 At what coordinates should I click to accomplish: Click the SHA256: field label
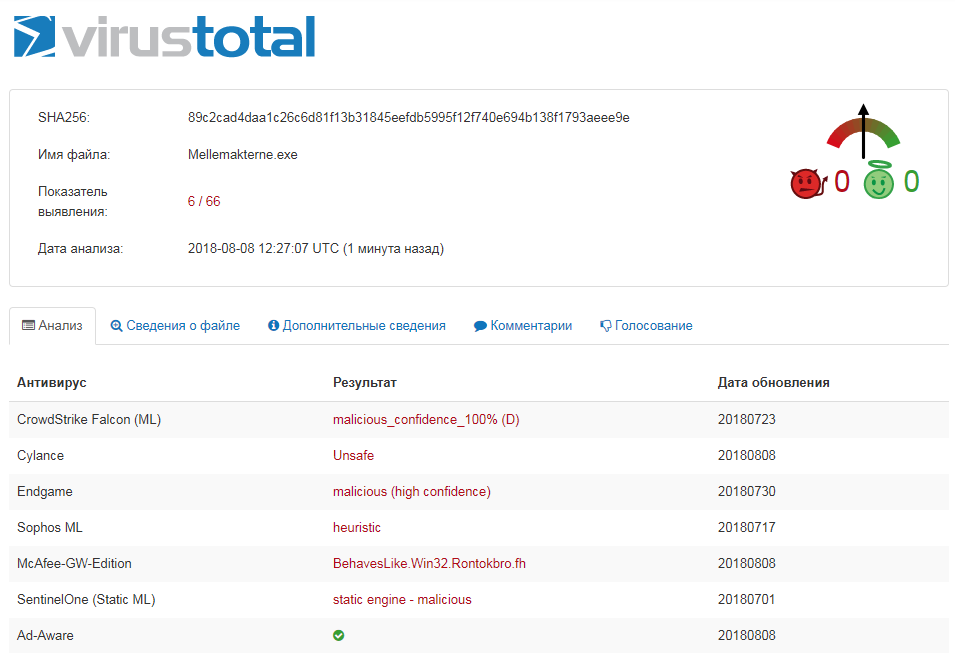(x=64, y=118)
